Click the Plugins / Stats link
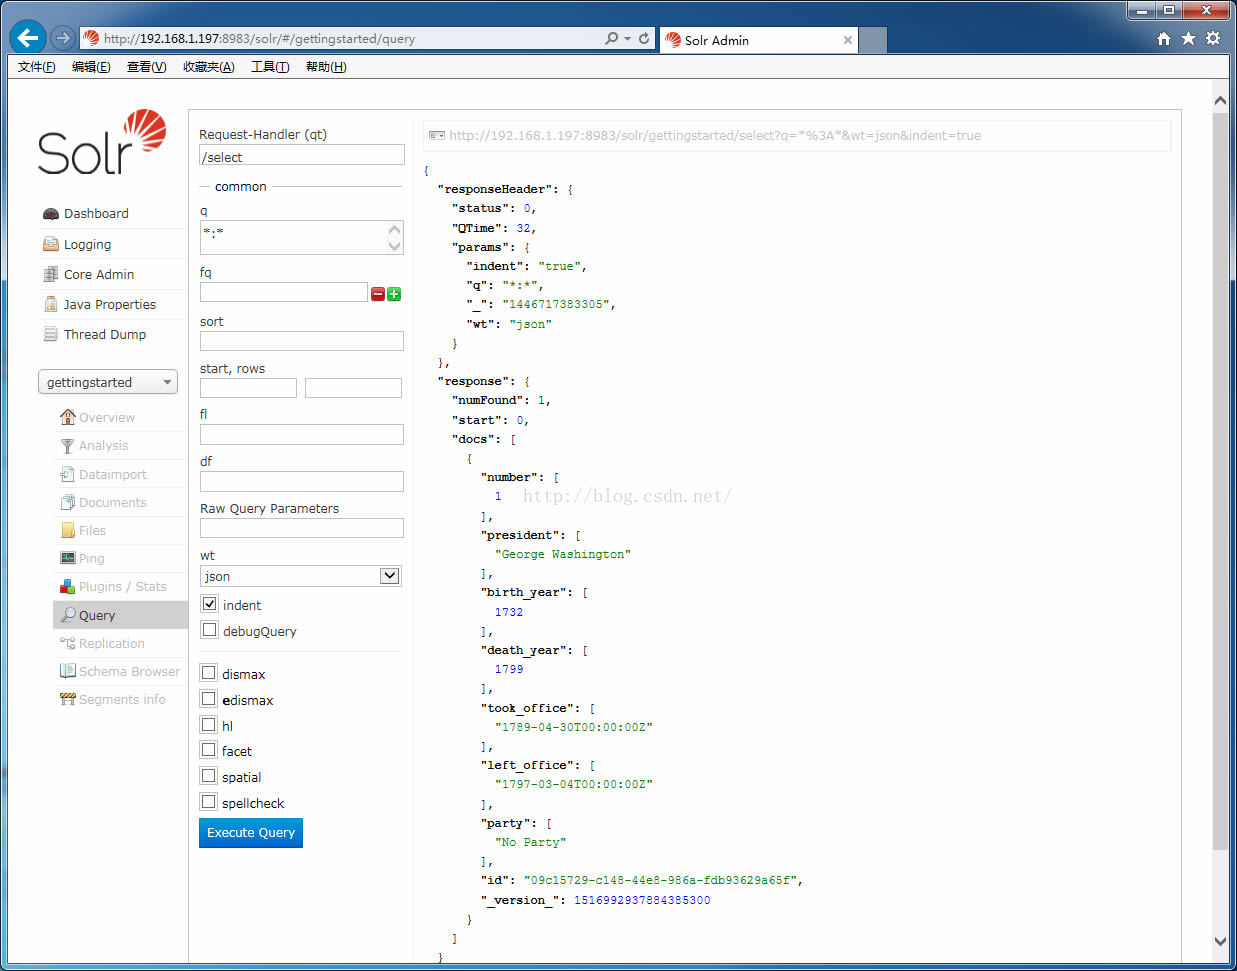Viewport: 1237px width, 971px height. pyautogui.click(x=123, y=586)
